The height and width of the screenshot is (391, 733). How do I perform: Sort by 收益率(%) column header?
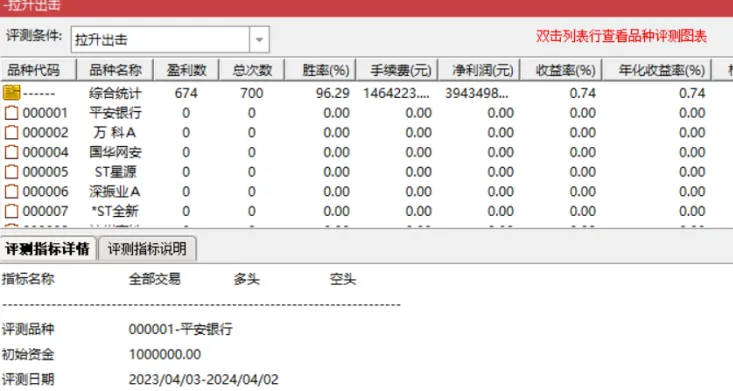coord(561,70)
